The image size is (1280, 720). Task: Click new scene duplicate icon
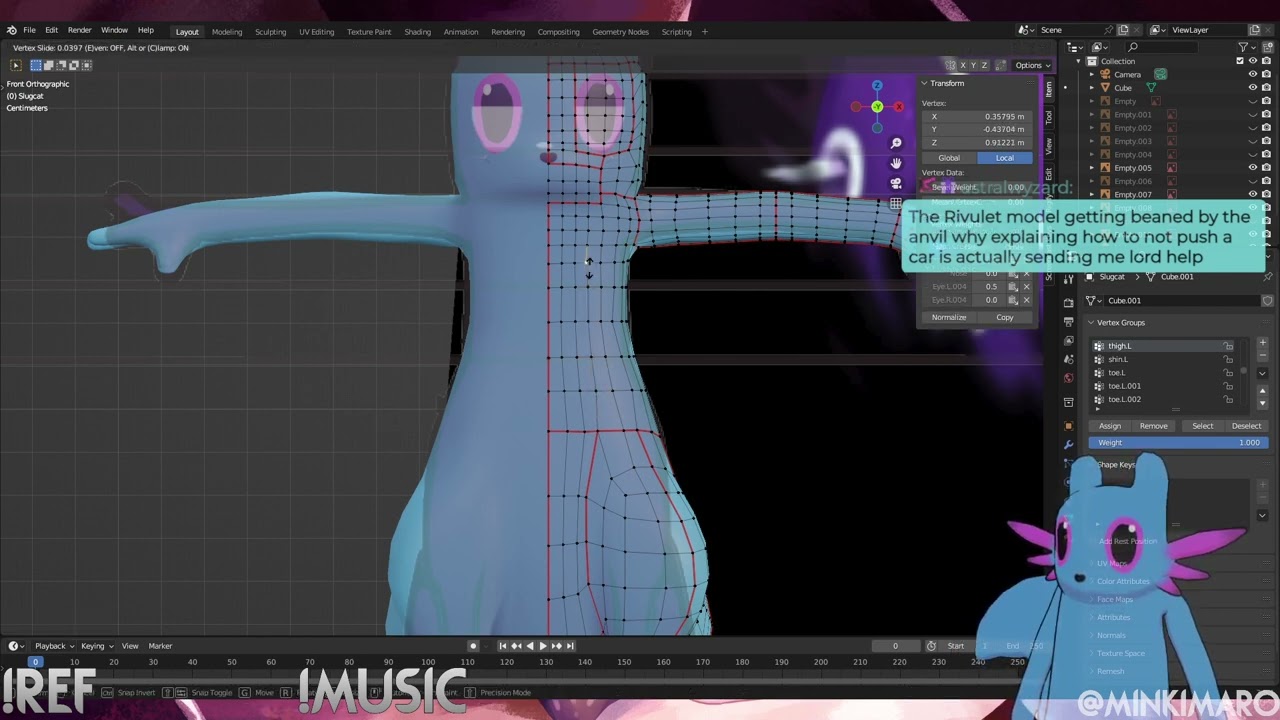1123,30
